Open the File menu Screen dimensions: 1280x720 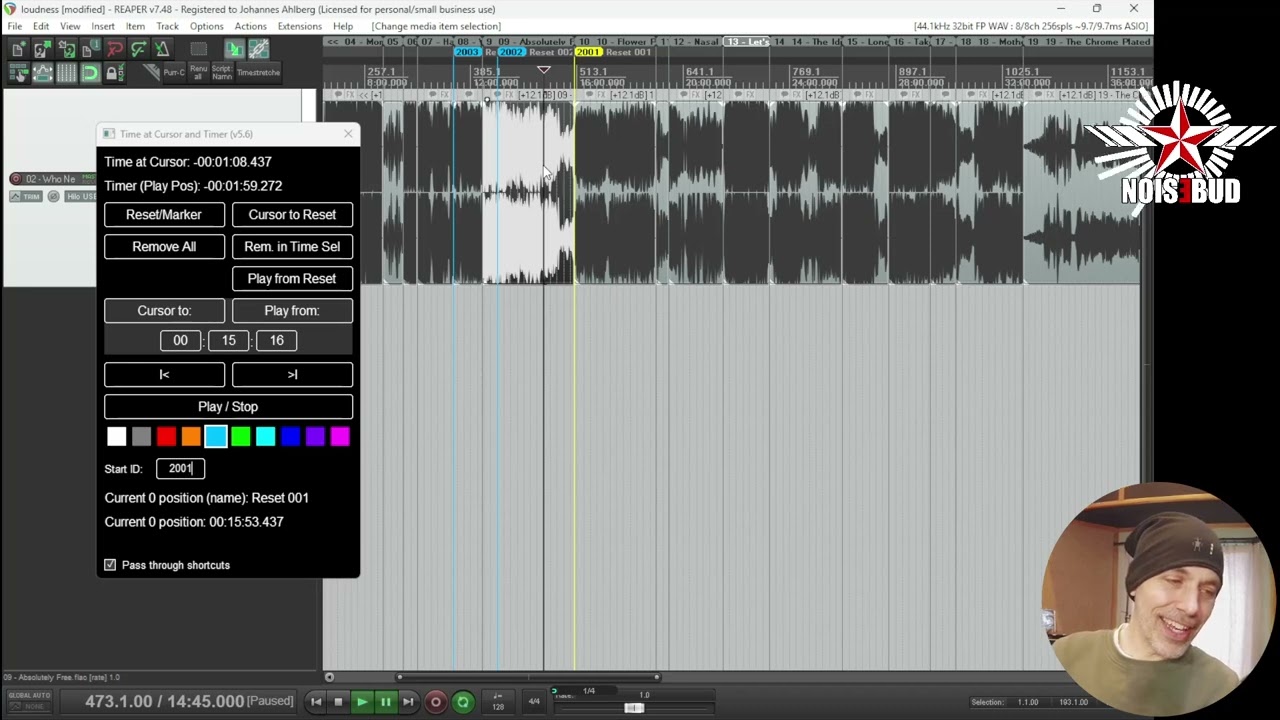(15, 26)
